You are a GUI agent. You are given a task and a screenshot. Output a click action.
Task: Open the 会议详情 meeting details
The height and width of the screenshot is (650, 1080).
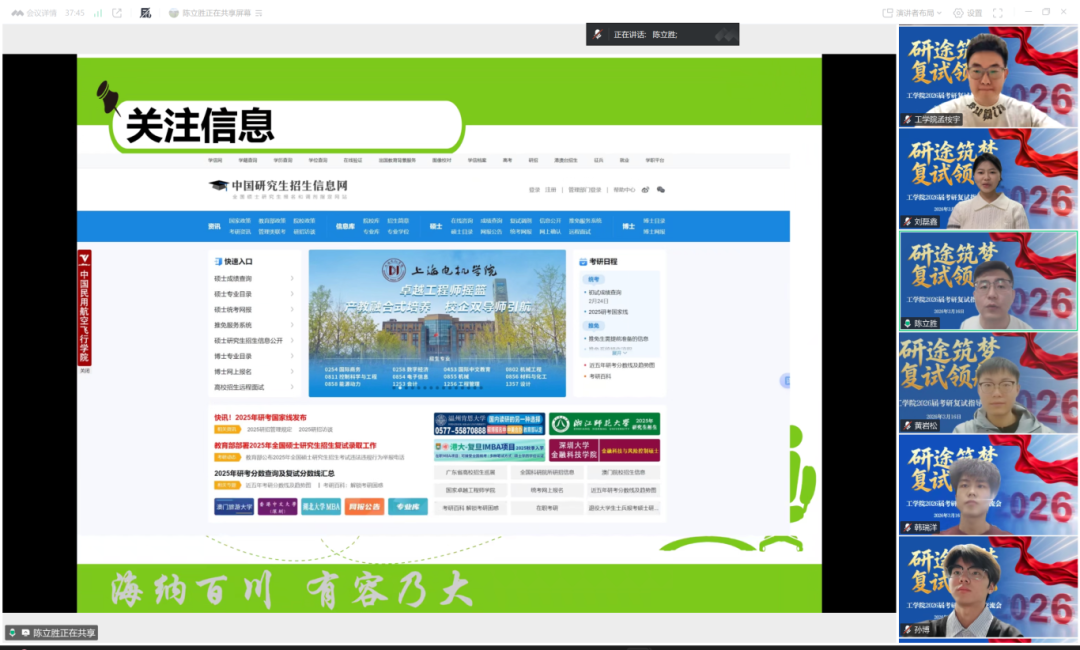[x=34, y=13]
